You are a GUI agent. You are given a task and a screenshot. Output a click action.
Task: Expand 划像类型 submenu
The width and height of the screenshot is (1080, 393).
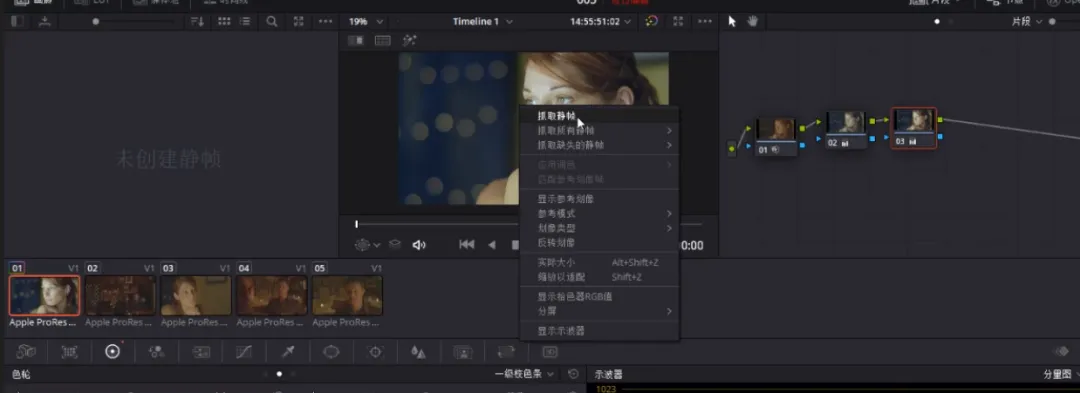point(599,228)
